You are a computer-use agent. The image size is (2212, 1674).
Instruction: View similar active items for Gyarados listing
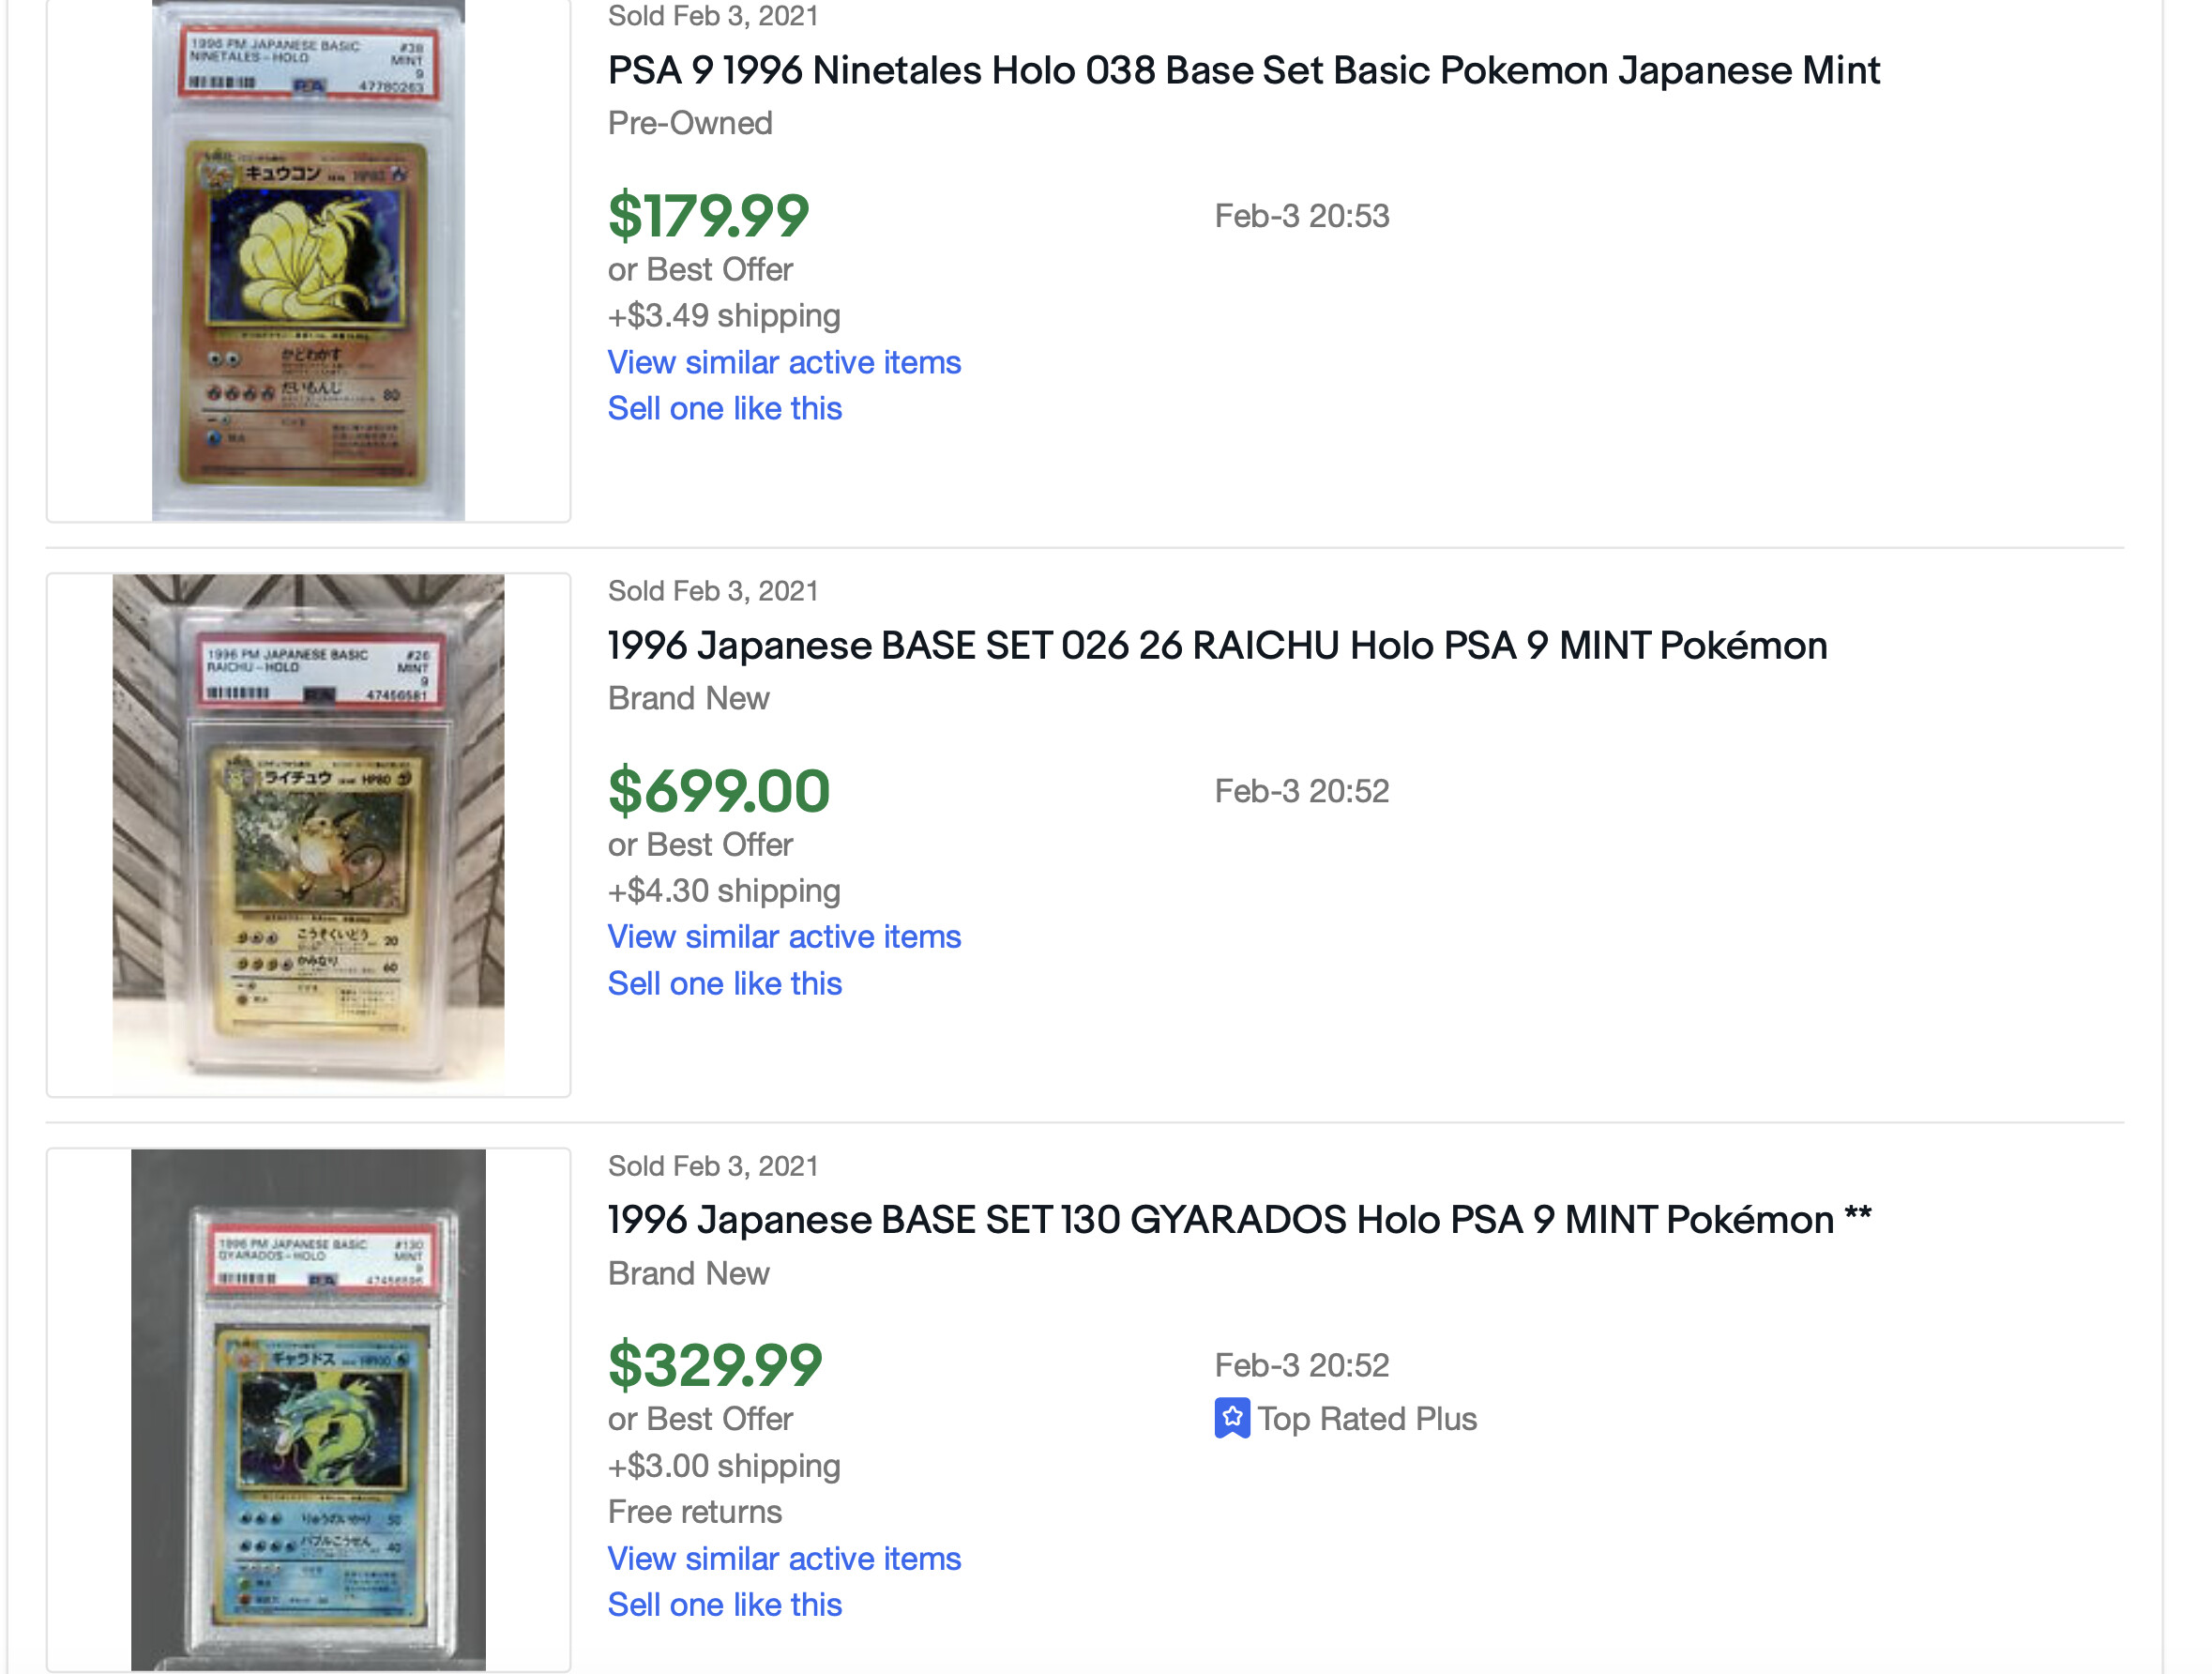click(x=784, y=1558)
